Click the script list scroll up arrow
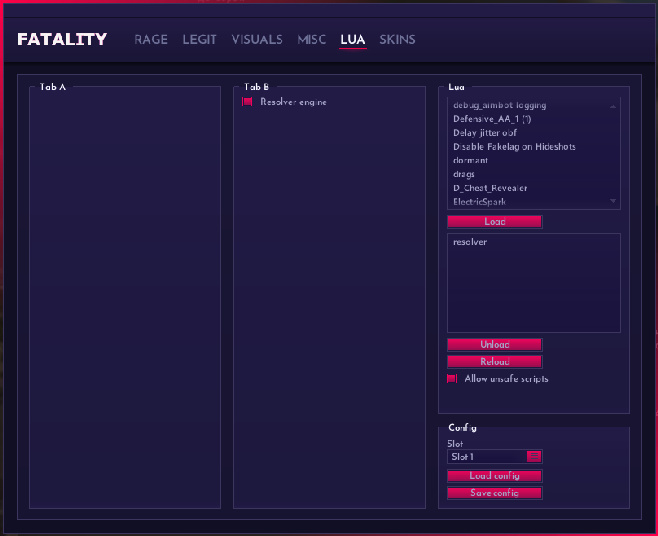658x536 pixels. click(613, 106)
